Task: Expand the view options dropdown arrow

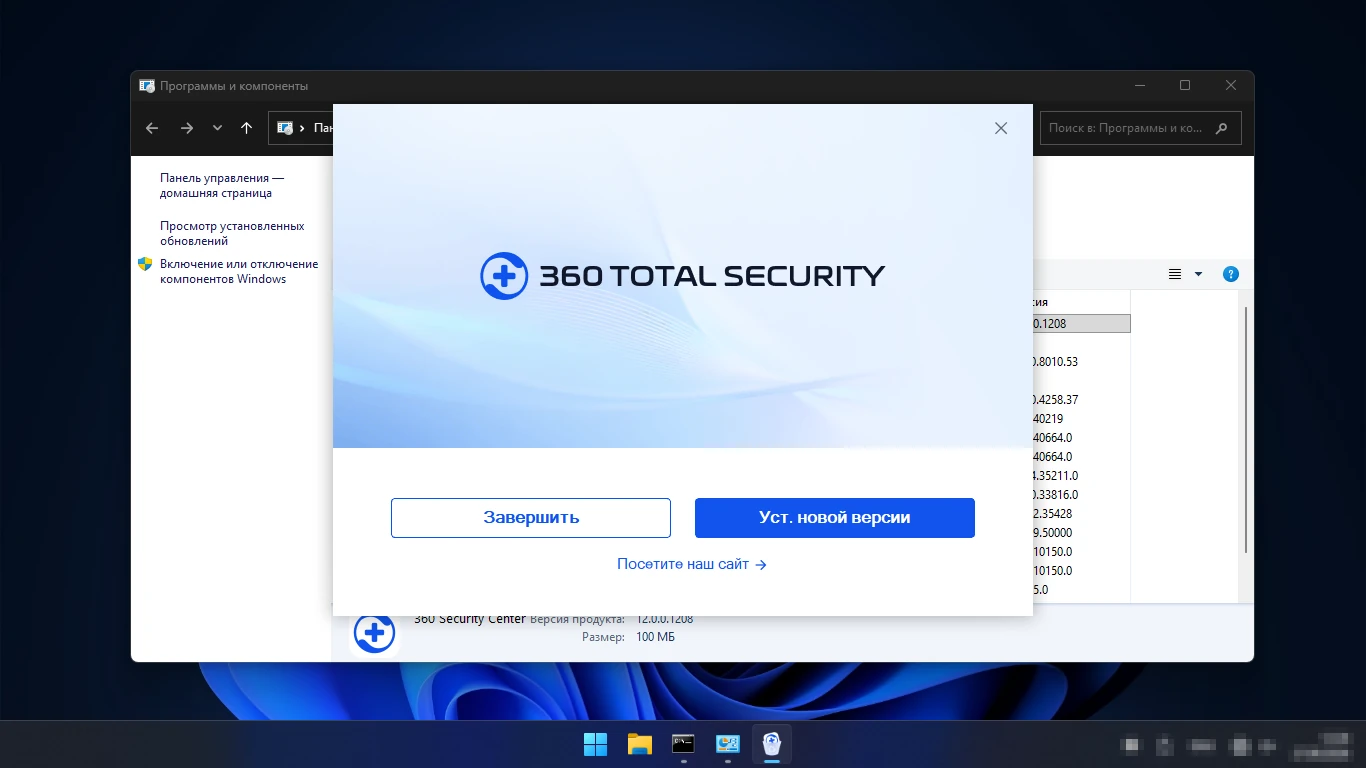Action: click(1198, 274)
